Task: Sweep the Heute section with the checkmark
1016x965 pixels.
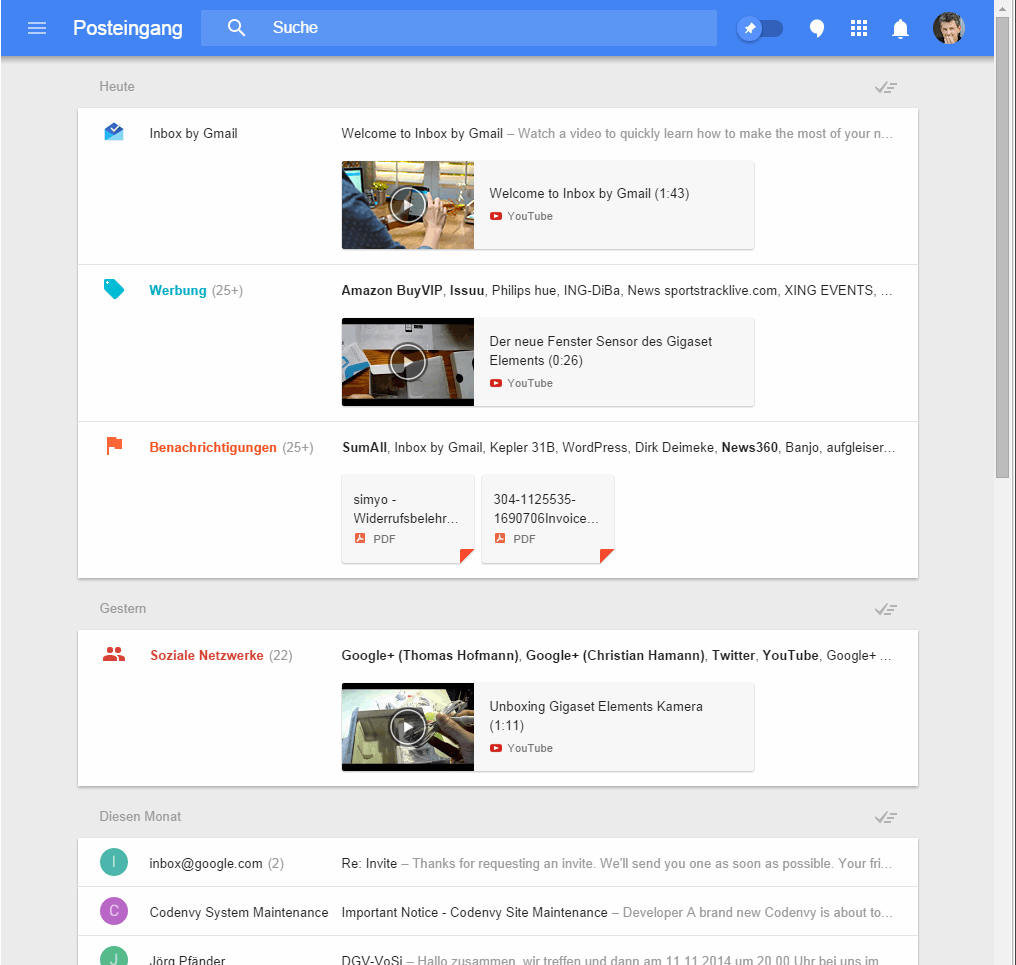Action: (885, 87)
